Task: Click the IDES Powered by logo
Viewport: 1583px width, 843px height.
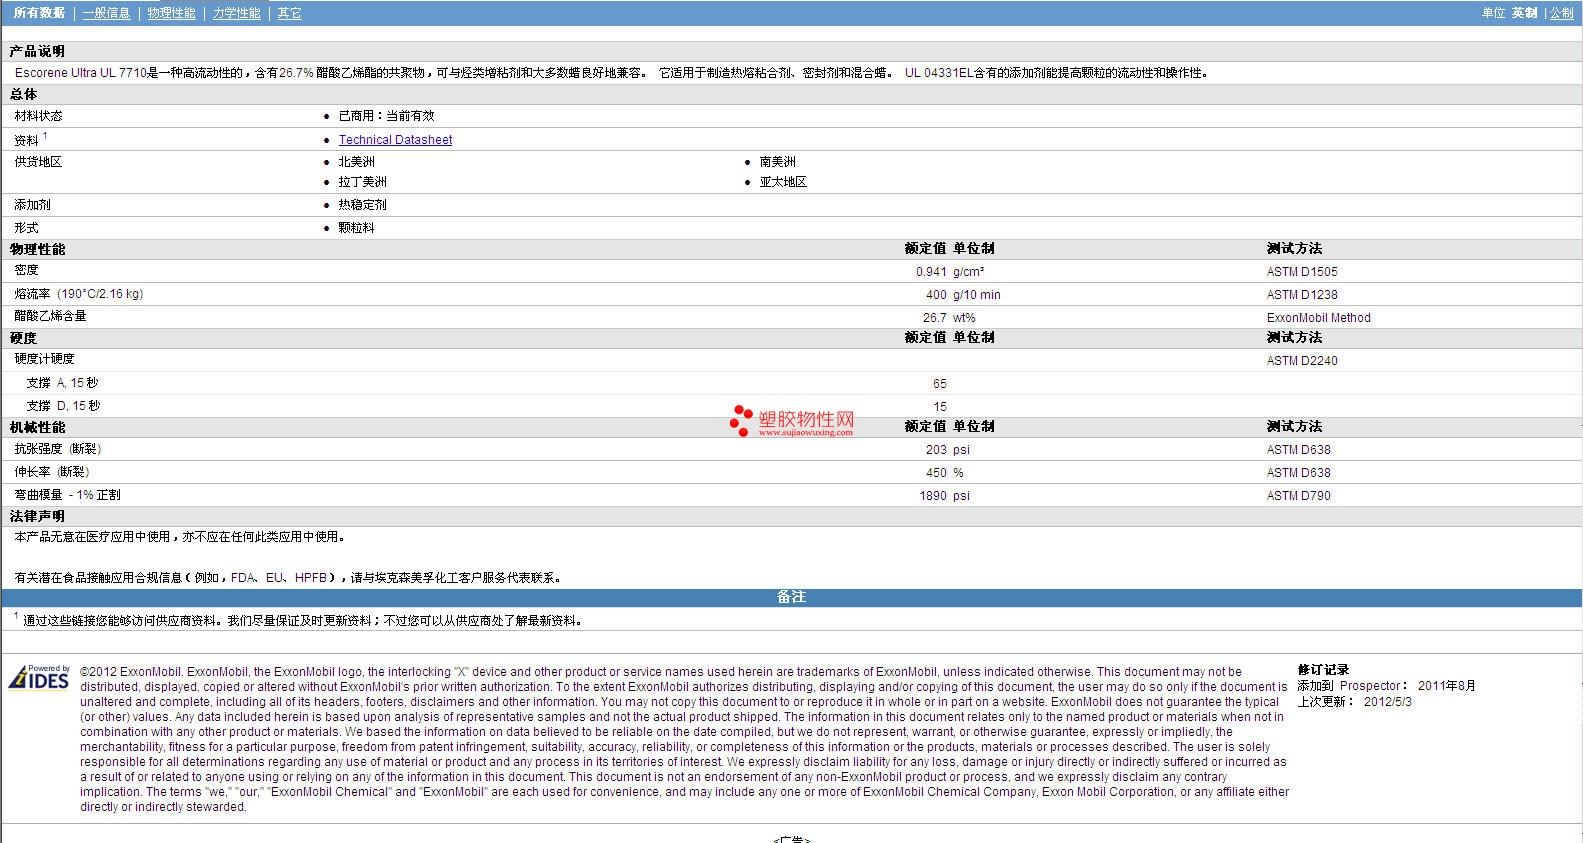Action: [39, 677]
